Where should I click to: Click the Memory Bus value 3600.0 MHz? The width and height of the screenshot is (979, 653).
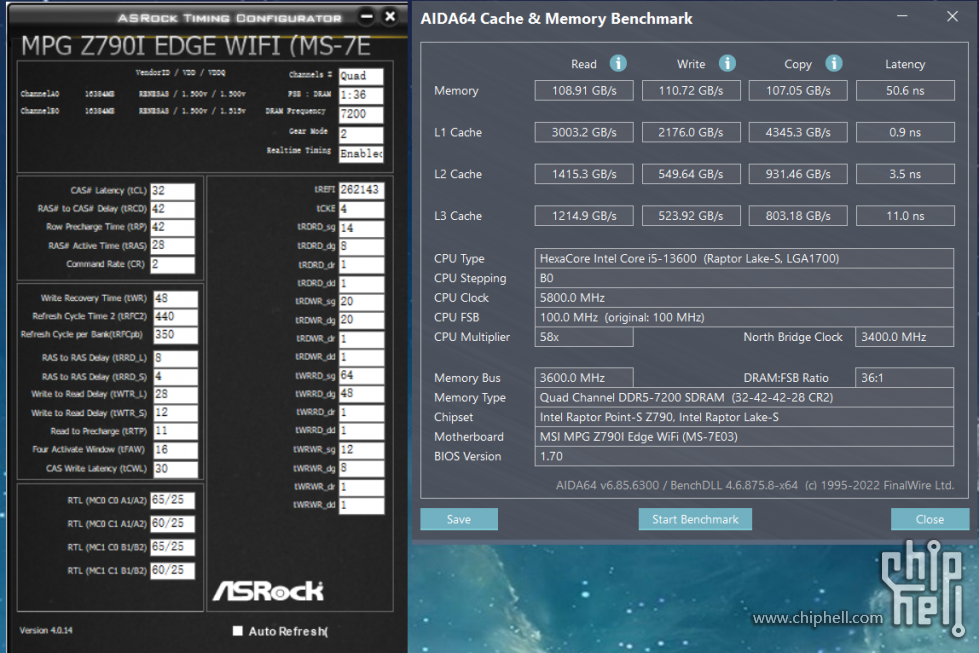(x=584, y=378)
